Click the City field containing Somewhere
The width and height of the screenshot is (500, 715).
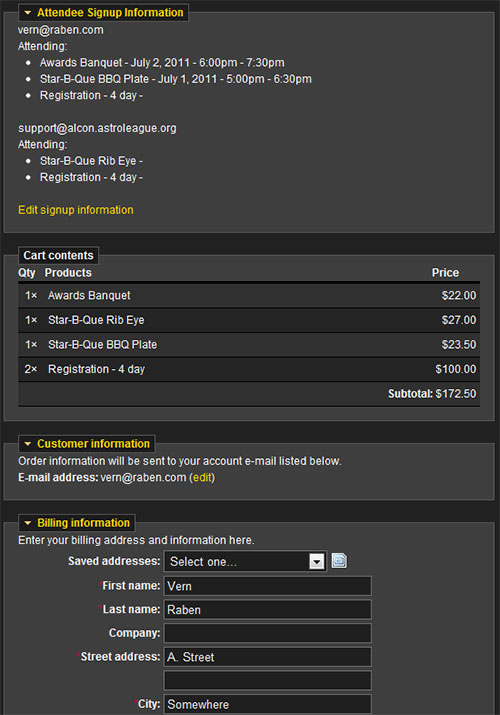pyautogui.click(x=268, y=705)
